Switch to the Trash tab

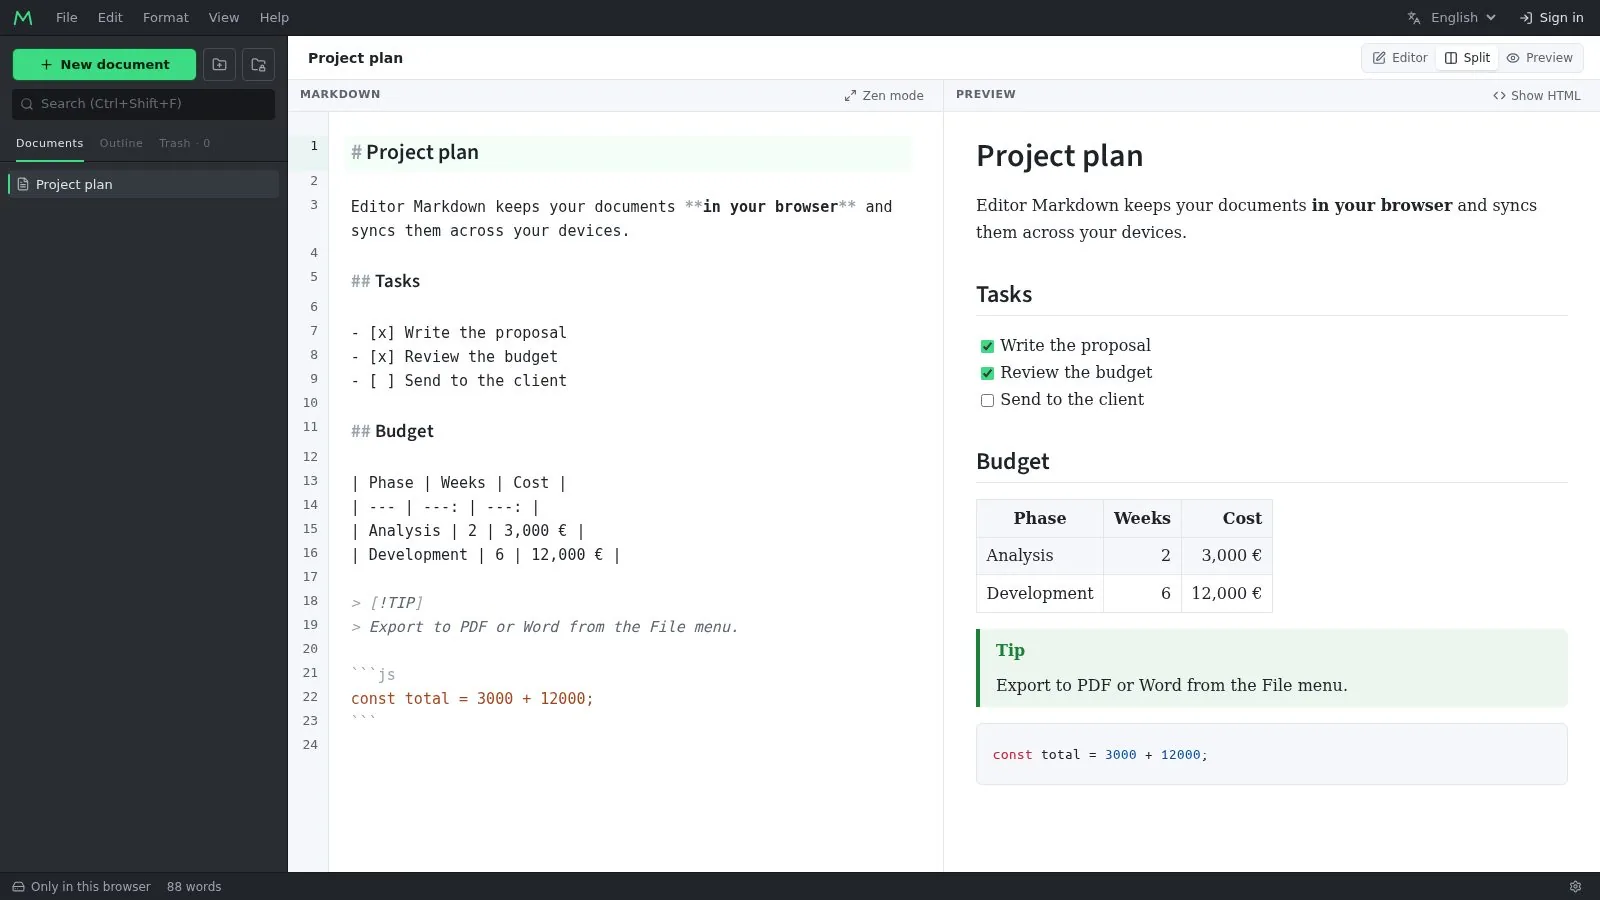coord(184,144)
